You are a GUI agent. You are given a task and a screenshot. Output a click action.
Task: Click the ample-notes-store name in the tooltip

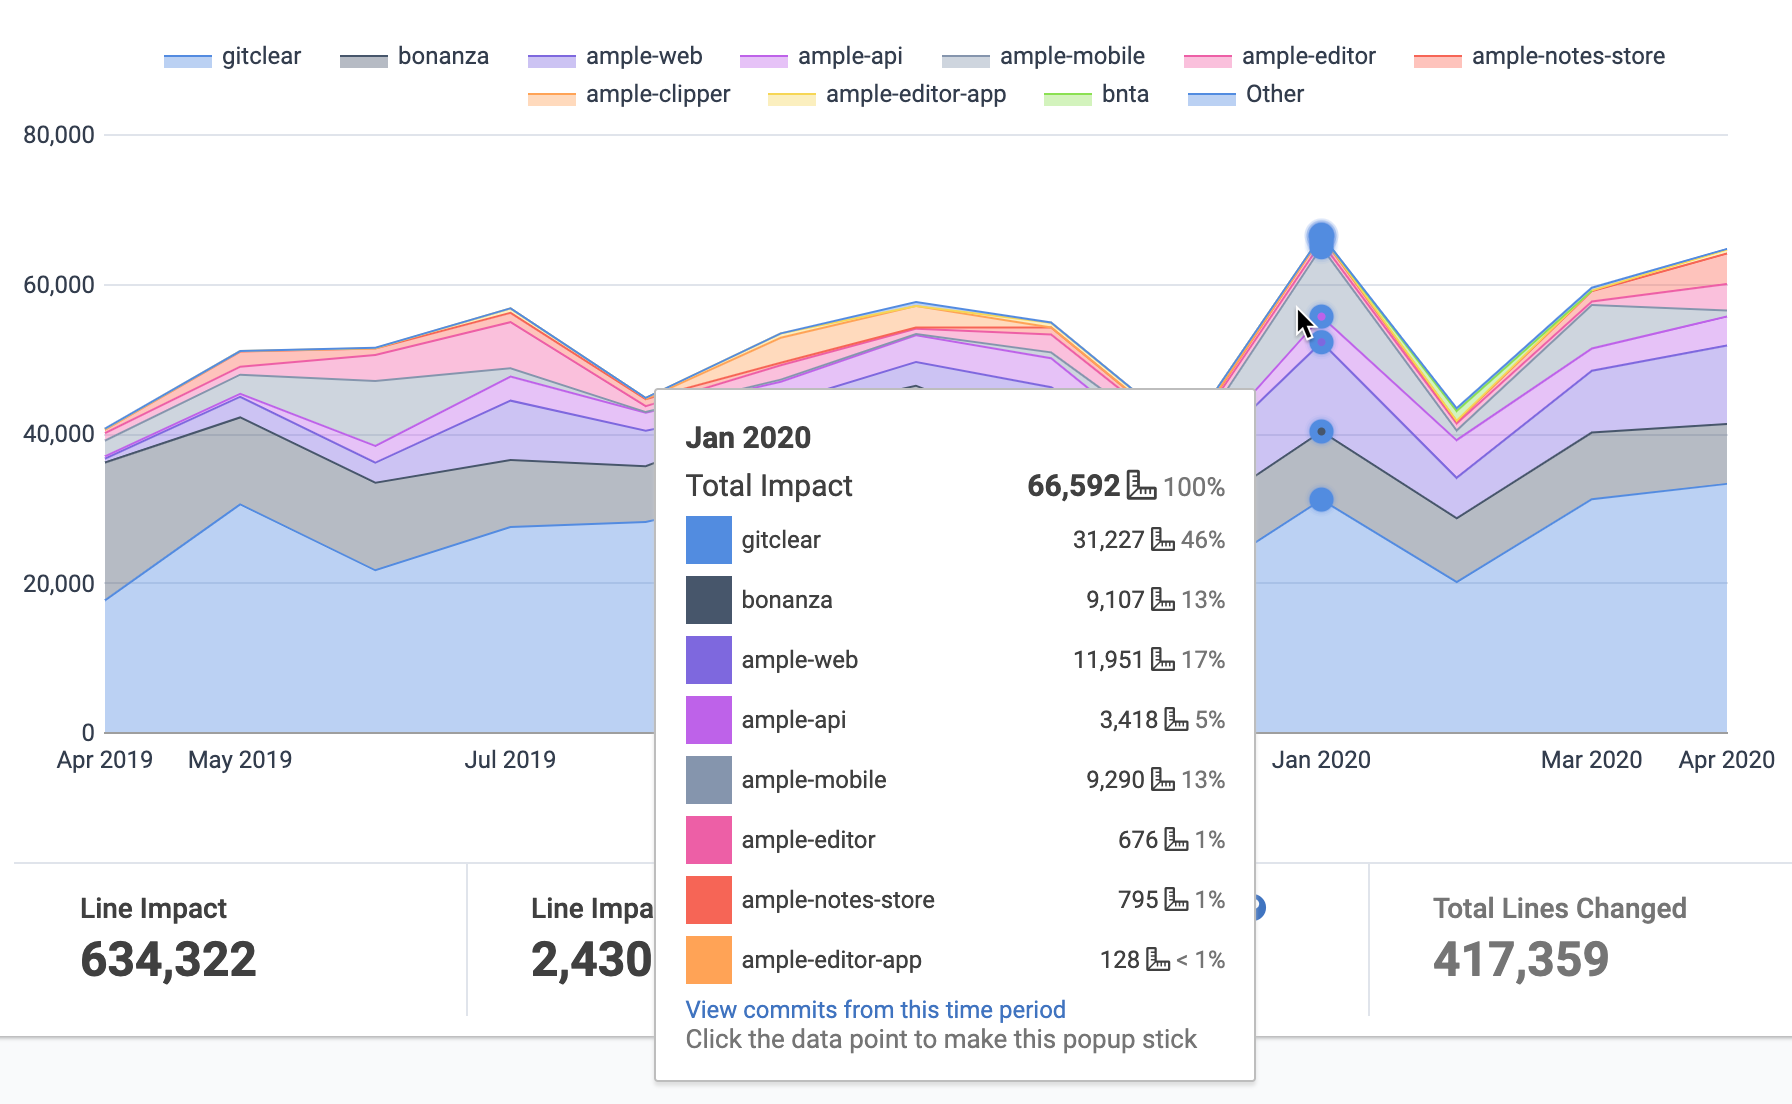tap(838, 900)
